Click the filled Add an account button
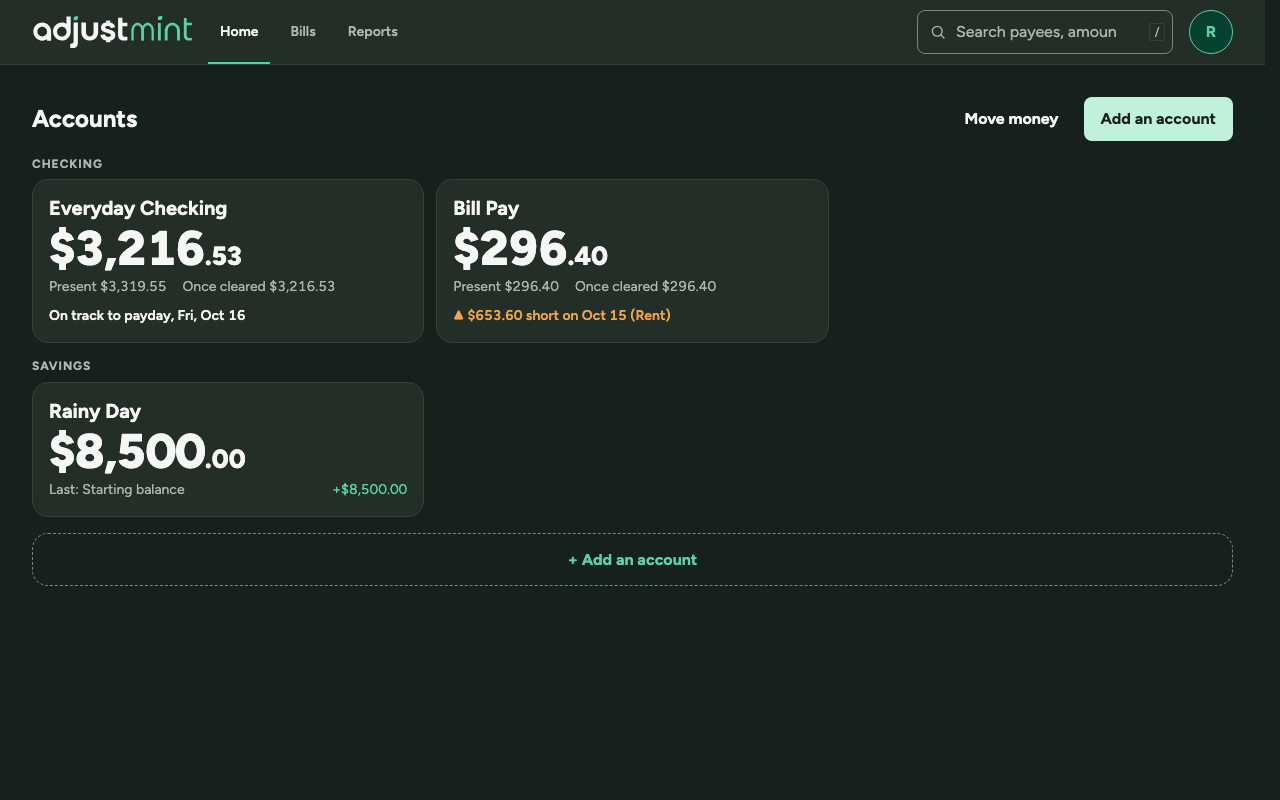 pyautogui.click(x=1158, y=119)
